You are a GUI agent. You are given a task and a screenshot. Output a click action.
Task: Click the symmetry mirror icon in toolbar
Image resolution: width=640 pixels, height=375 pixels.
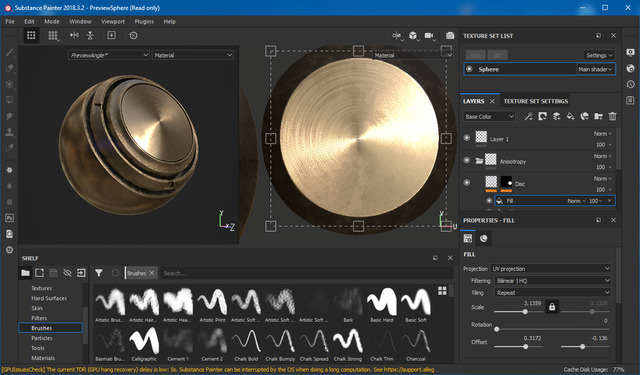(x=74, y=36)
